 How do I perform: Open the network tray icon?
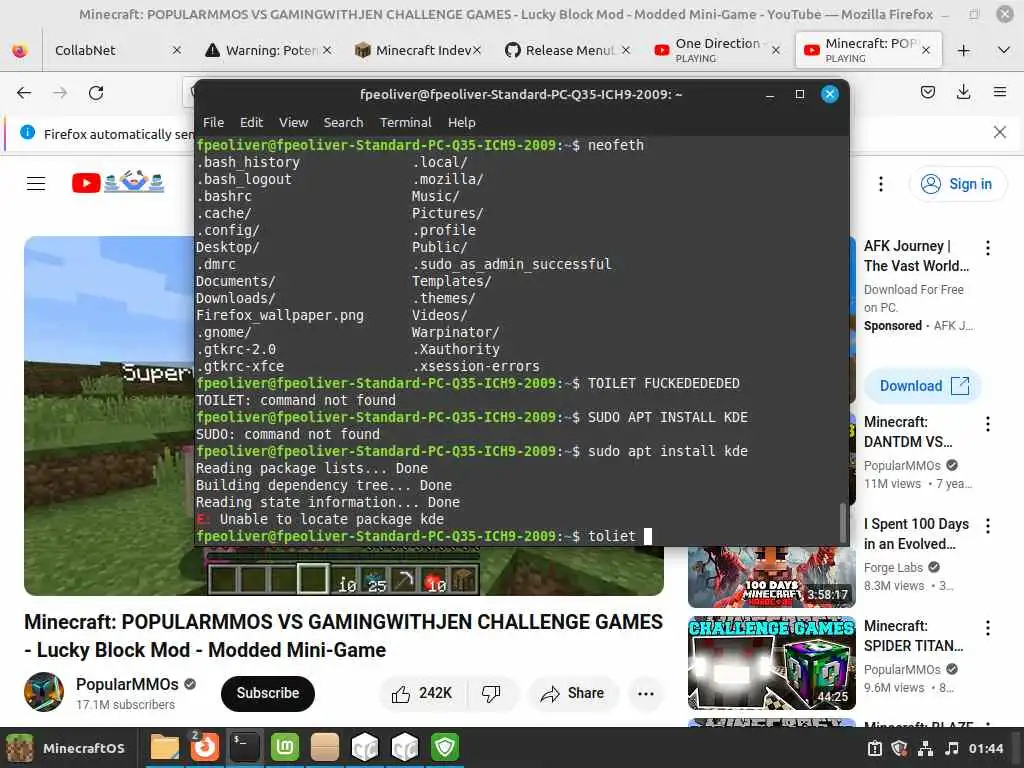pos(925,748)
